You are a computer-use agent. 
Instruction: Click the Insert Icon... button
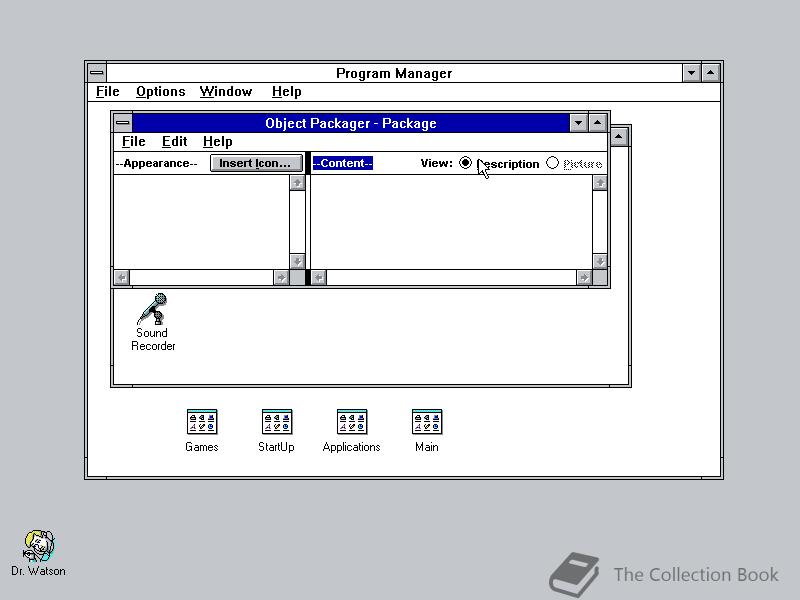coord(256,163)
